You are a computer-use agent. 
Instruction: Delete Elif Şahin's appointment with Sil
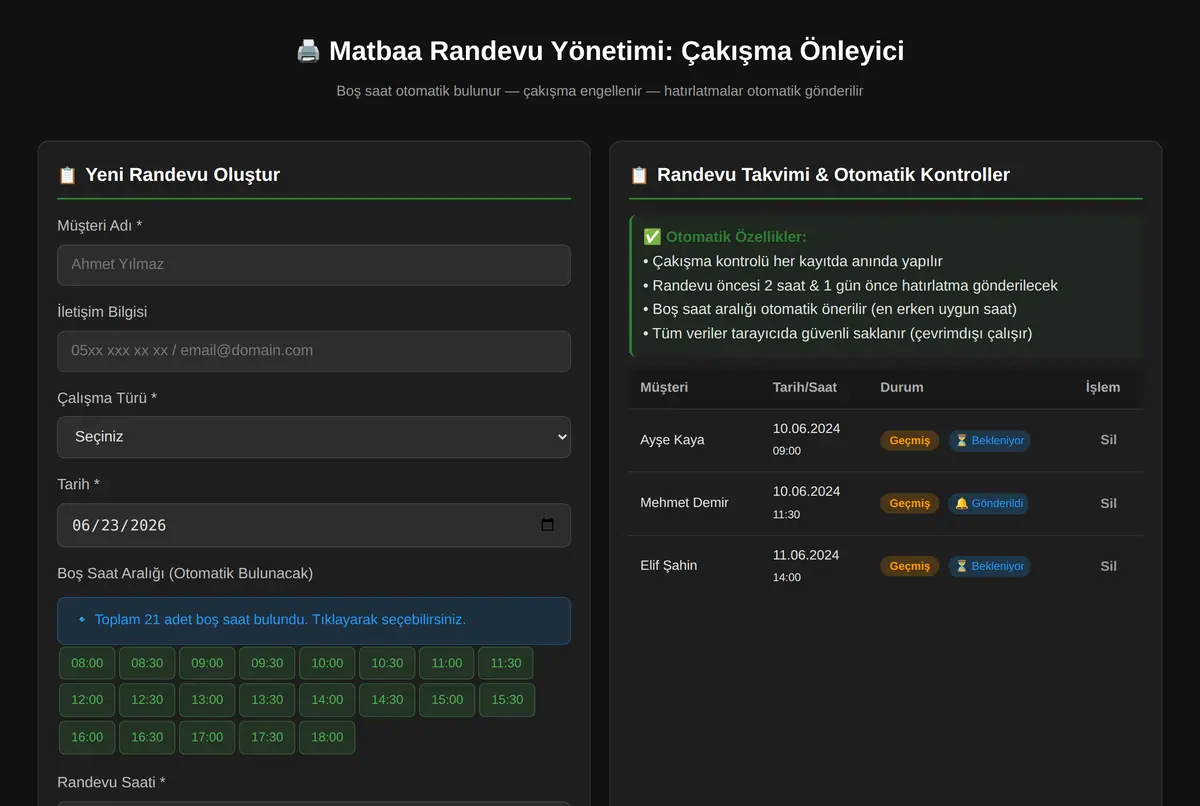(x=1108, y=566)
